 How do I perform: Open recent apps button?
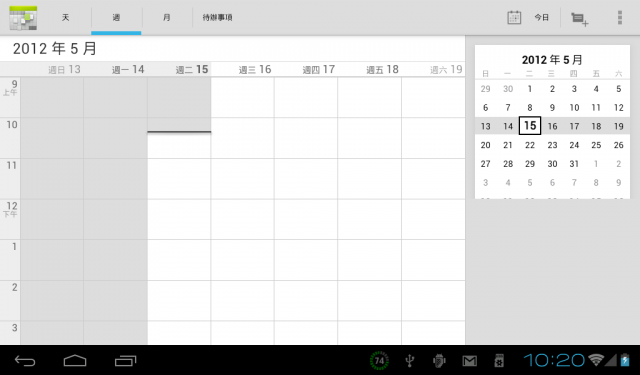tap(125, 361)
